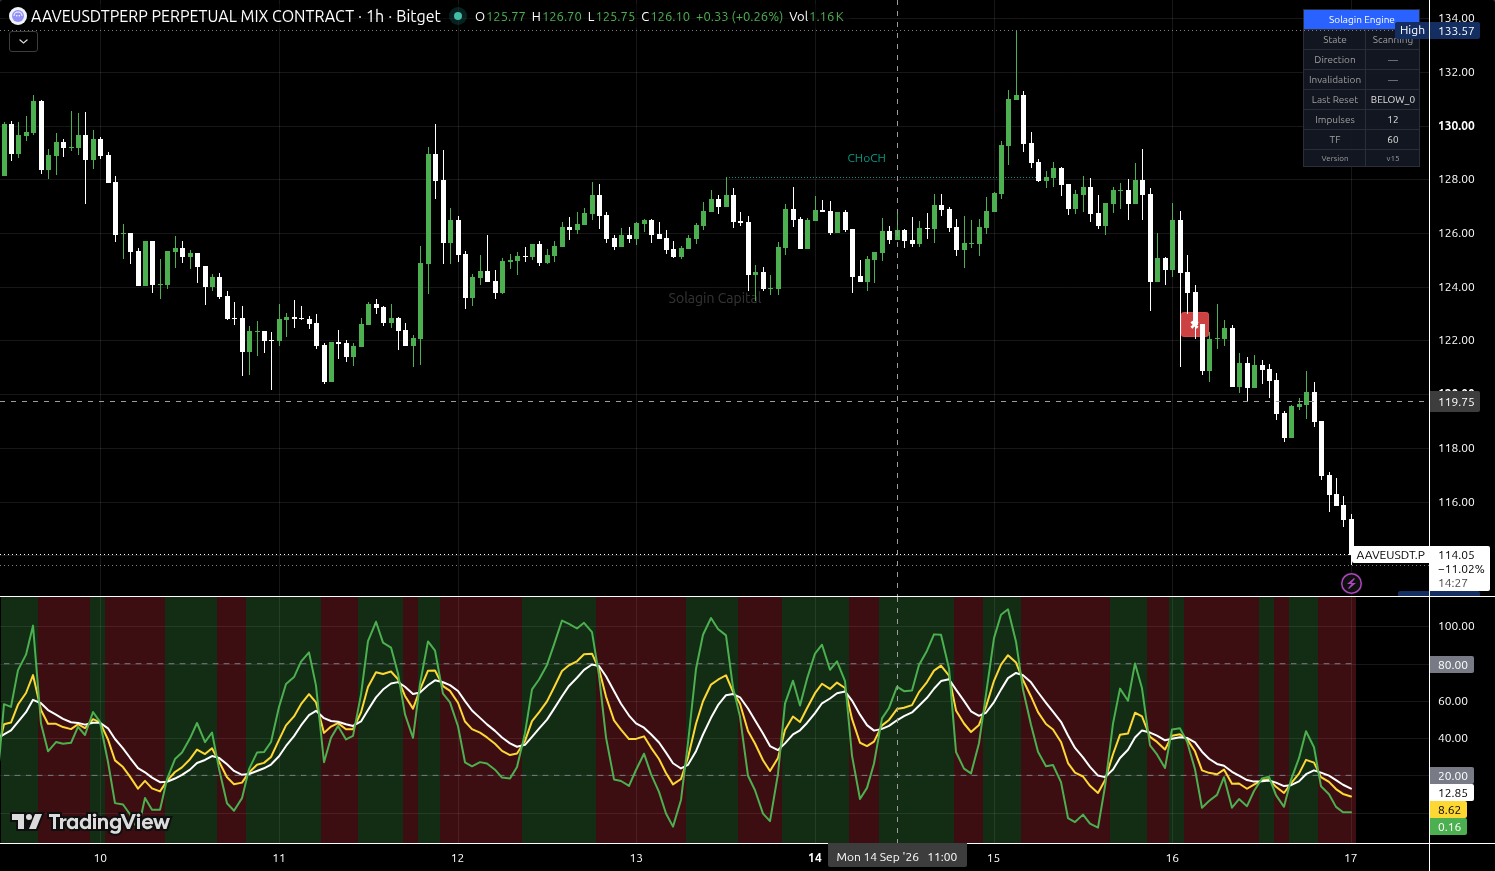Click the 126.00 price axis label

[x=1456, y=233]
